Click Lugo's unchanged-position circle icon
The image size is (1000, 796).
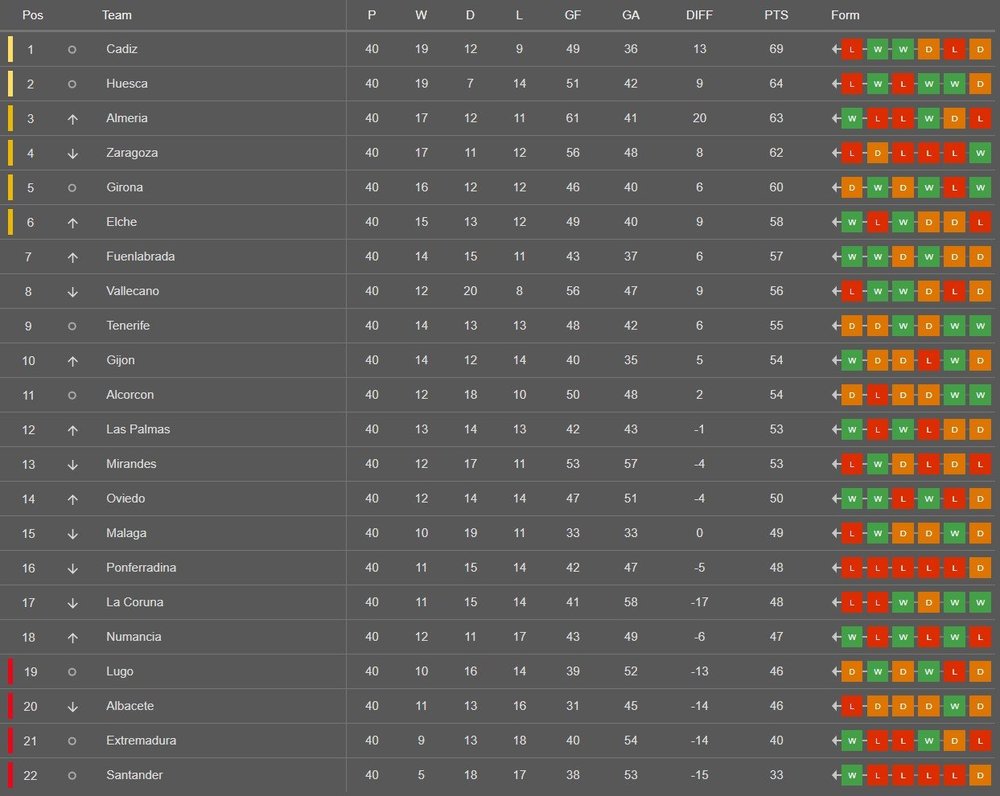pyautogui.click(x=72, y=672)
